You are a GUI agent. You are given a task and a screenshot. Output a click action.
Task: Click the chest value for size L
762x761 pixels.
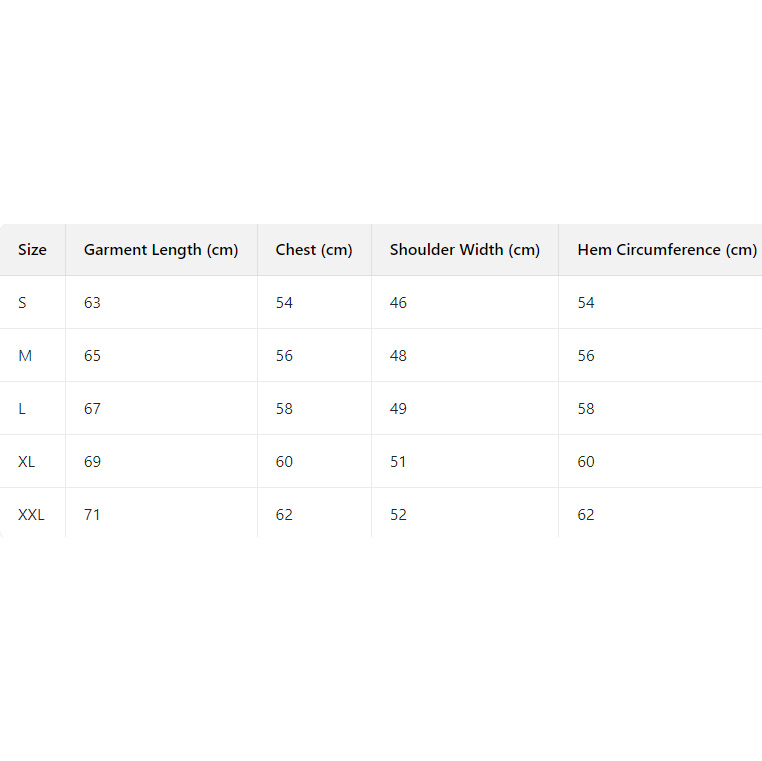(x=284, y=409)
